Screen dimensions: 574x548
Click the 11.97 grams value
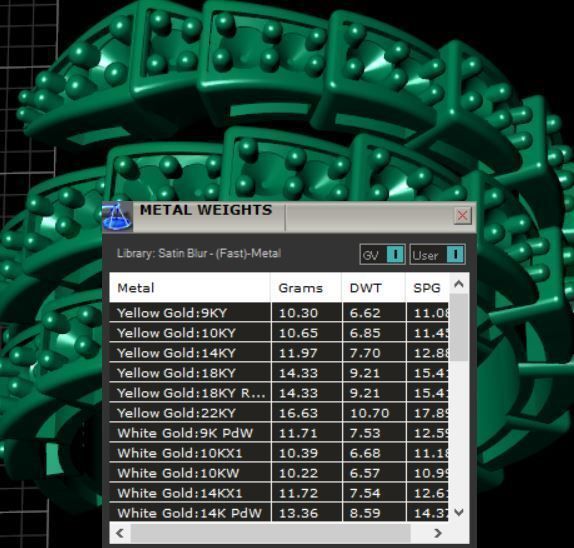(x=298, y=353)
